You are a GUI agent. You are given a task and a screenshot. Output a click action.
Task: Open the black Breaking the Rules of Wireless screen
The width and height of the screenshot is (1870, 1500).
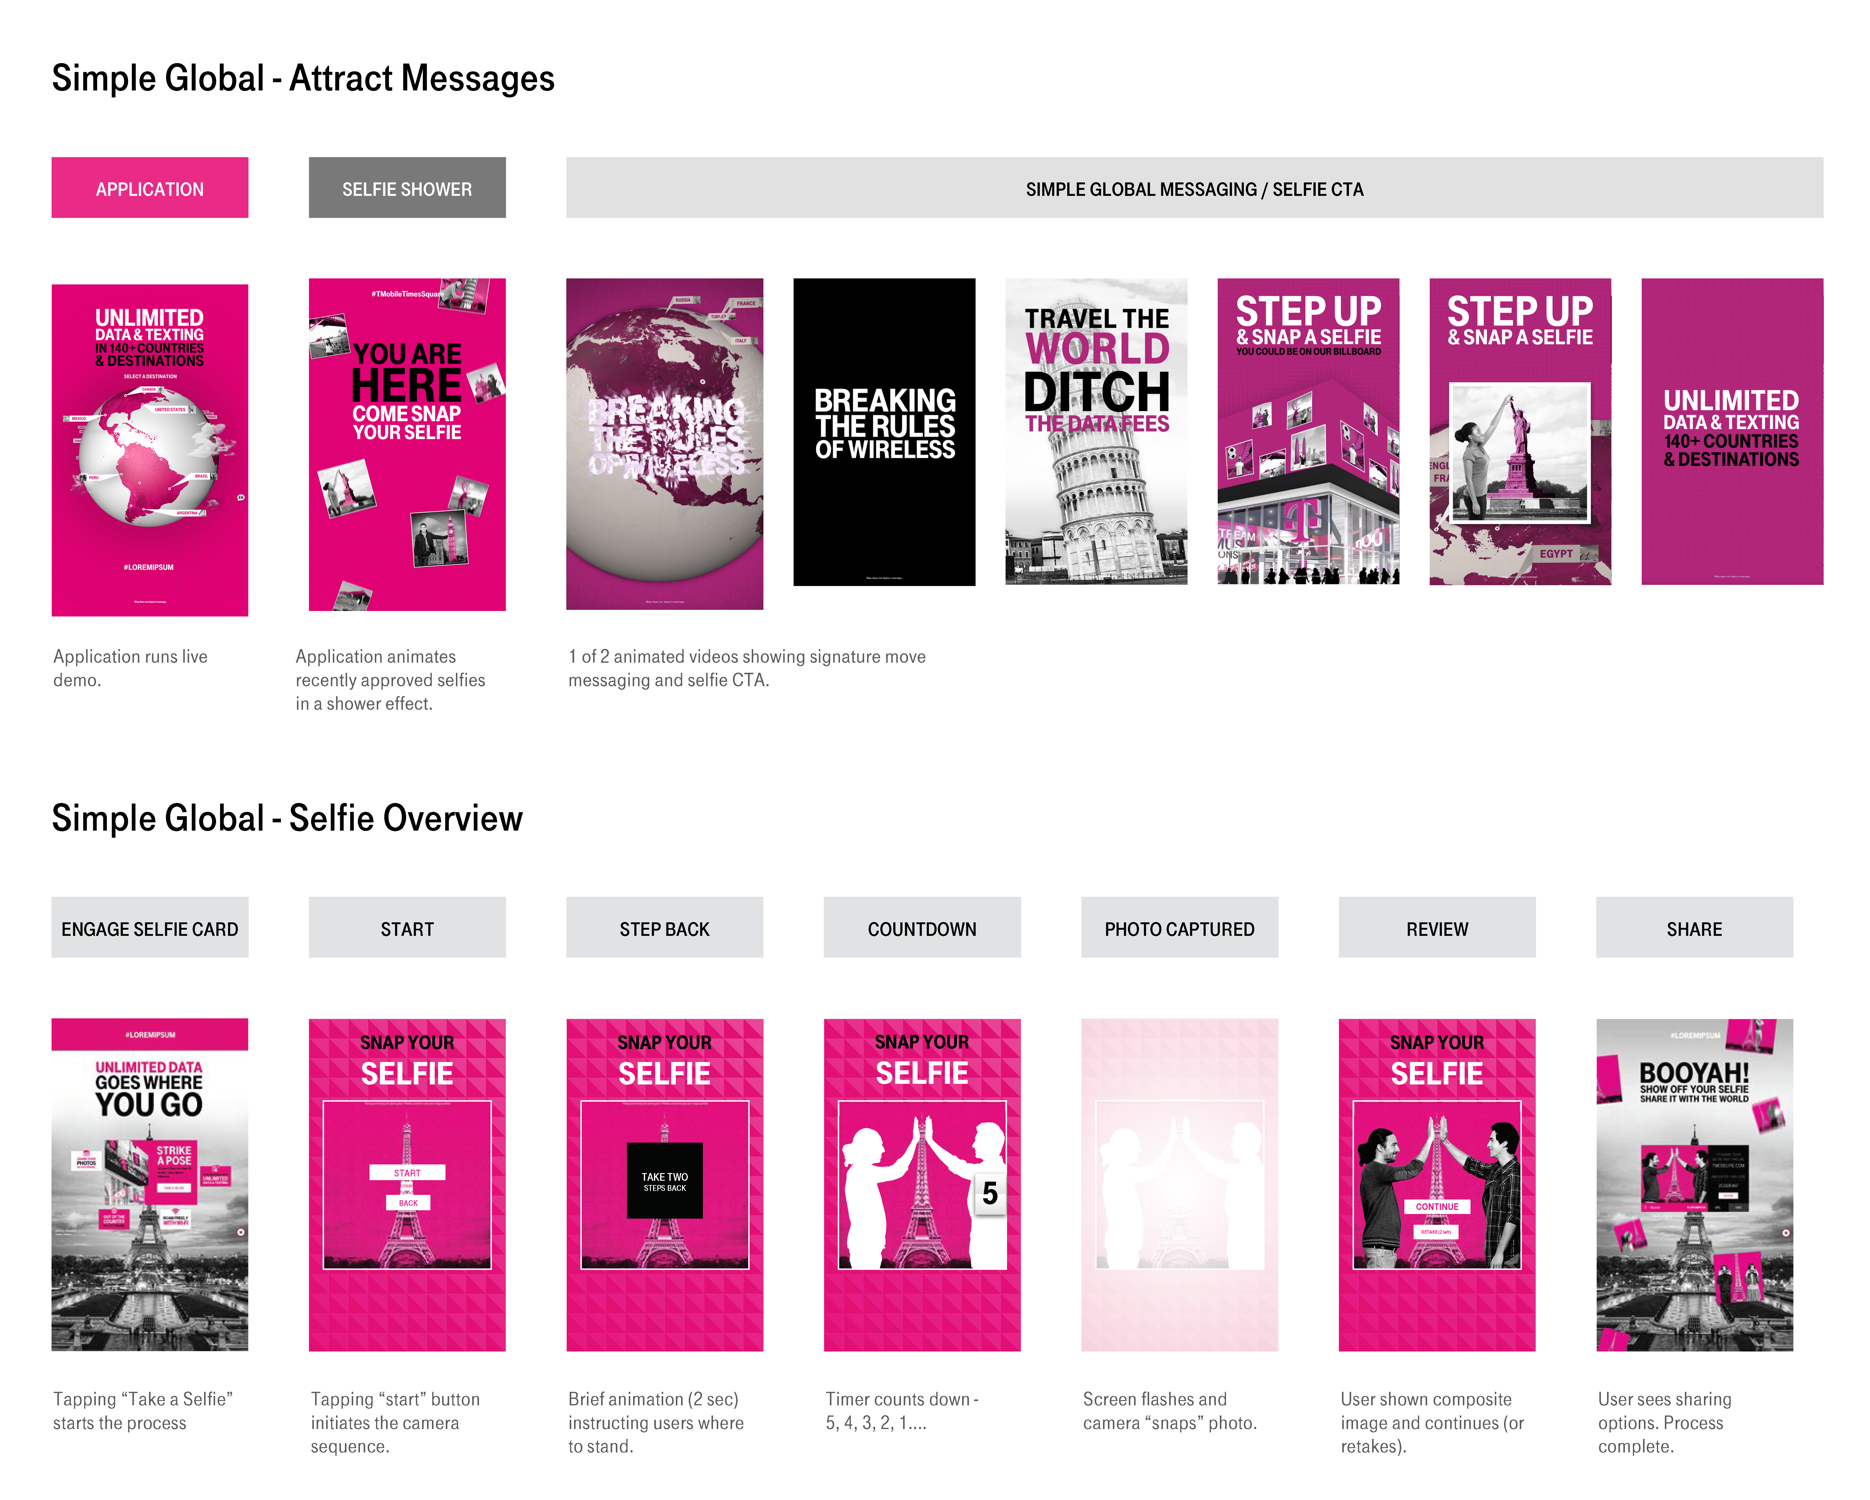point(884,432)
